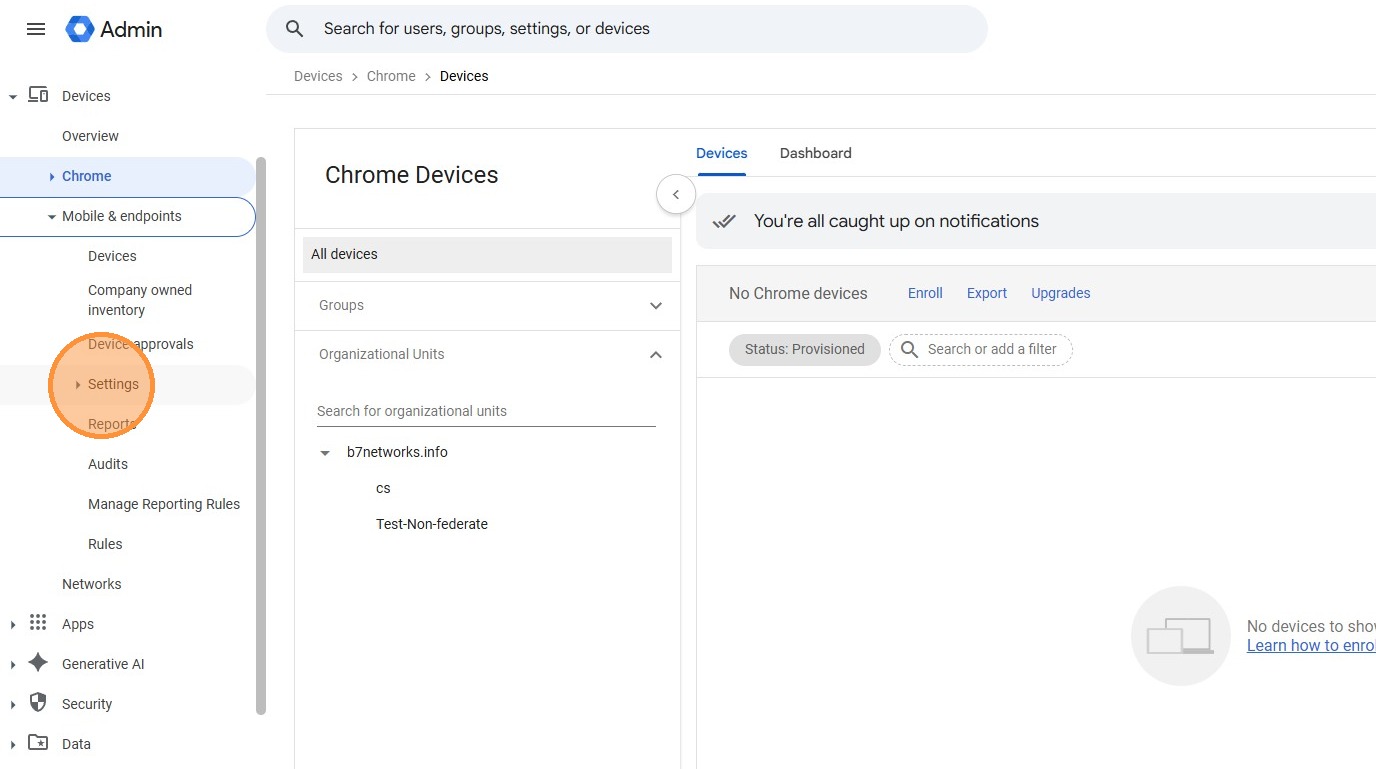Expand the Data section arrow
This screenshot has width=1376, height=769.
(12, 745)
